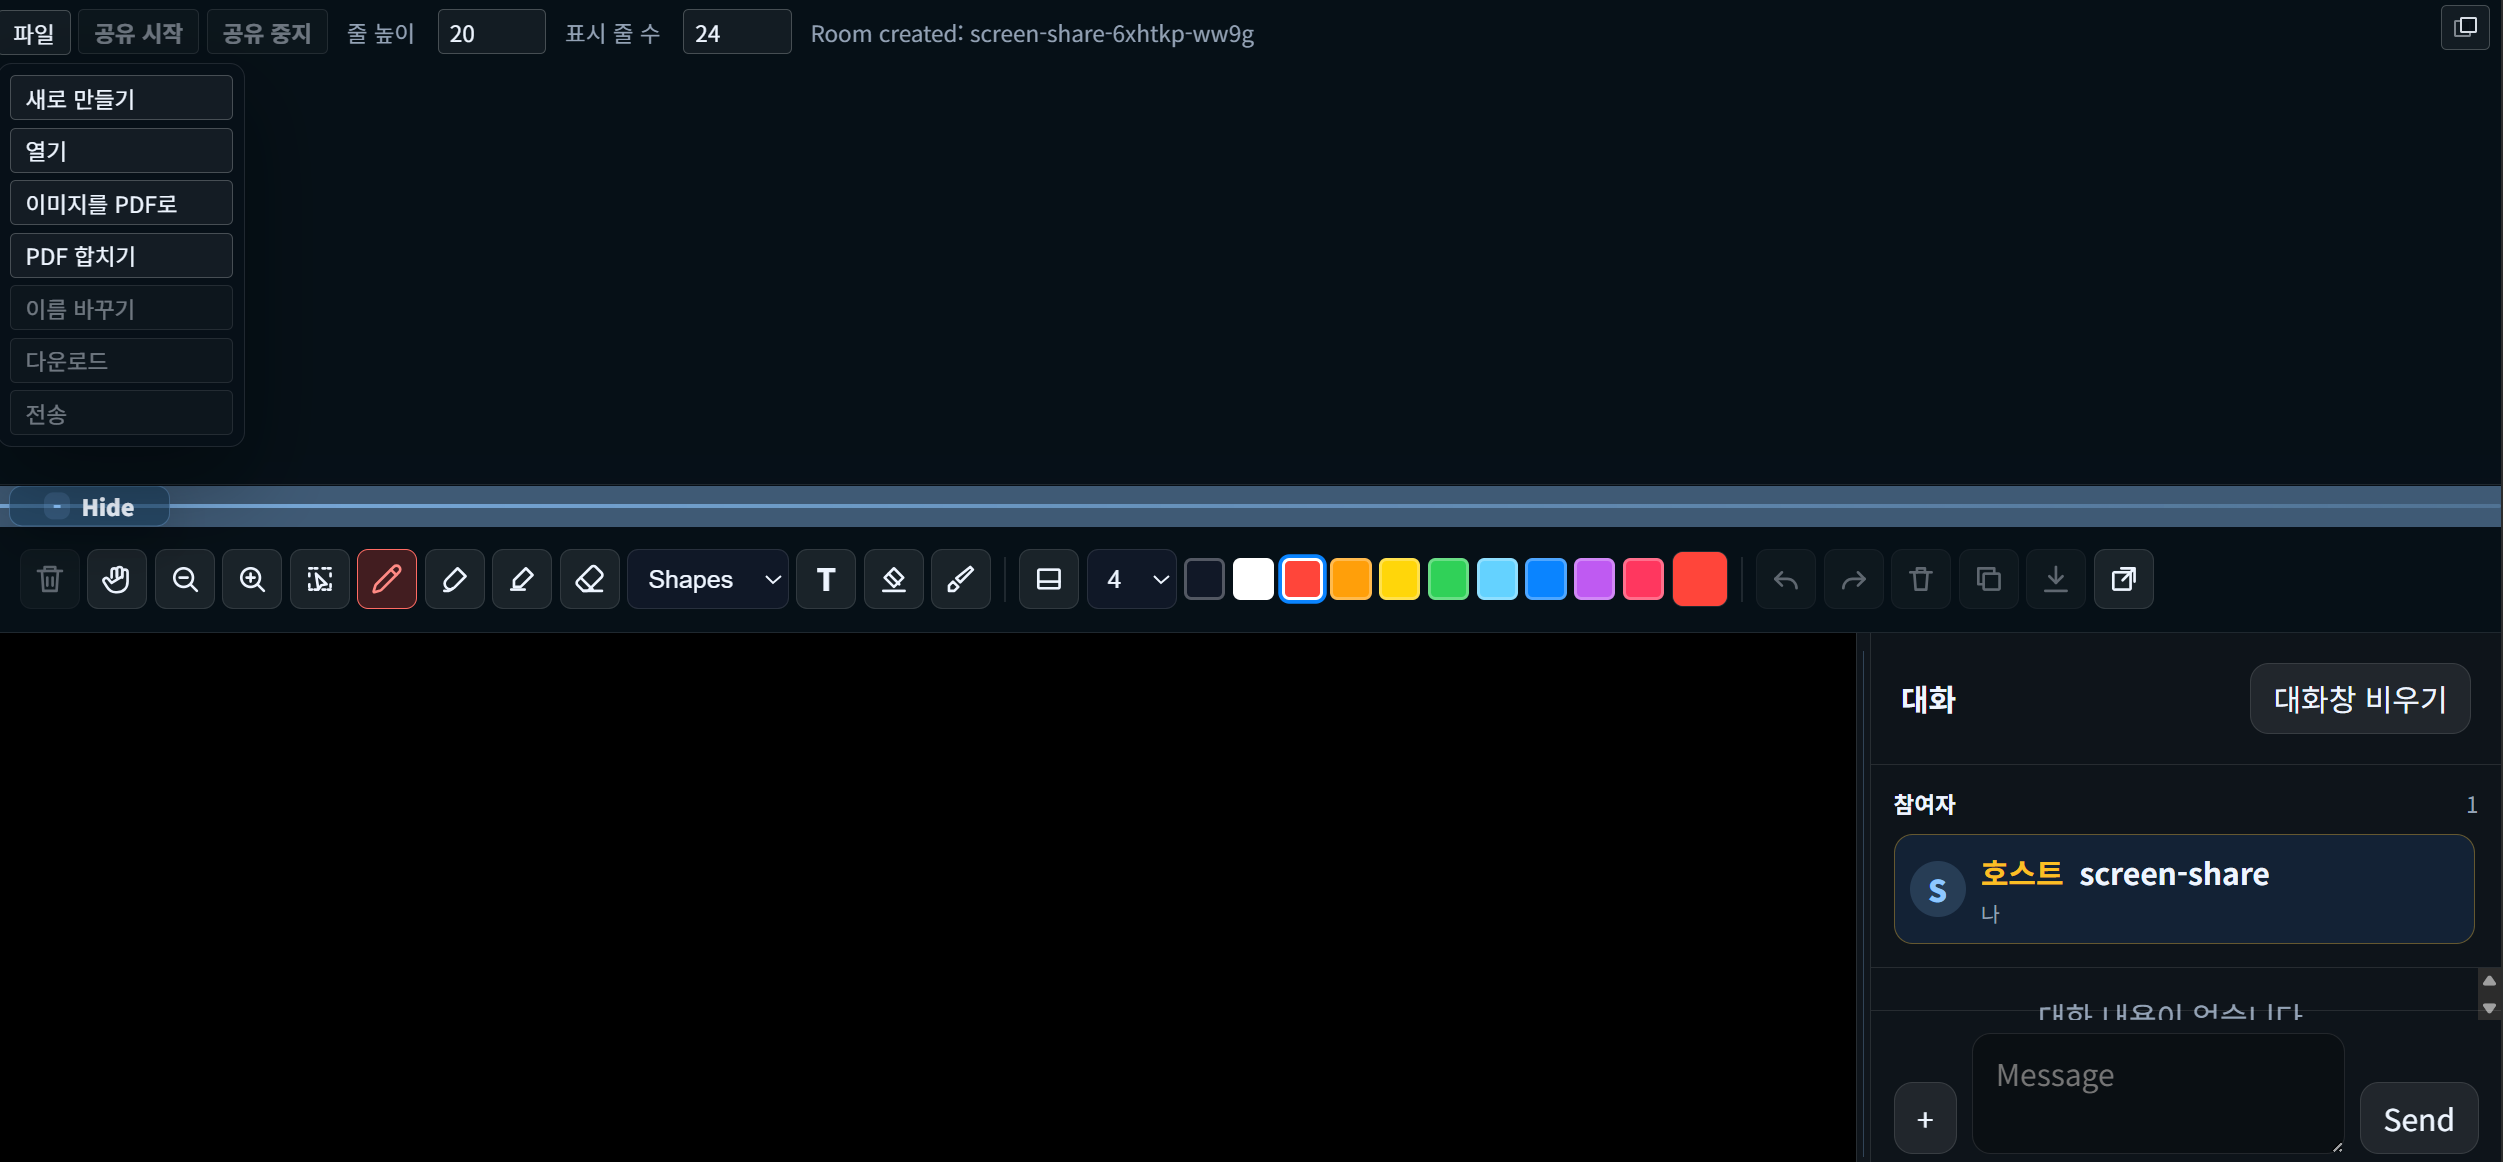Viewport: 2503px width, 1162px height.
Task: Pick the blue color swatch
Action: pyautogui.click(x=1546, y=579)
